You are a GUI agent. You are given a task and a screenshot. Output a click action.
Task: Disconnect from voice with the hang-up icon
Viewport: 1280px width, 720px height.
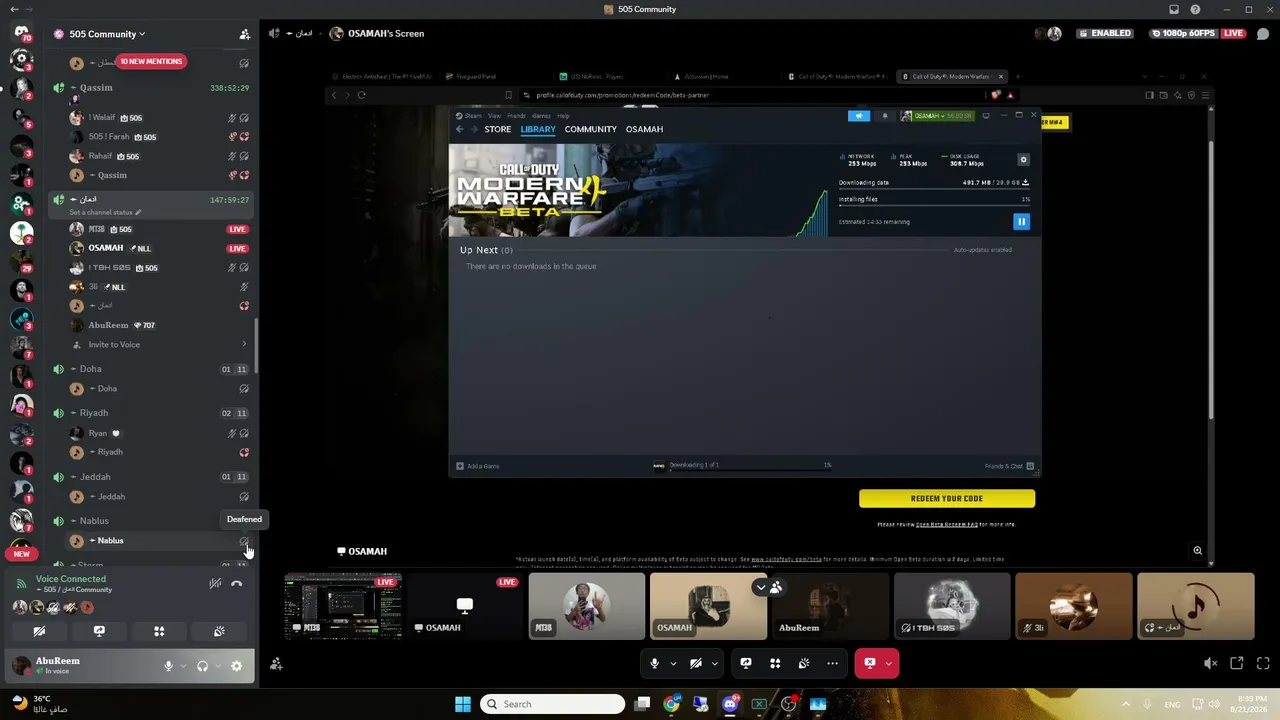click(x=237, y=584)
